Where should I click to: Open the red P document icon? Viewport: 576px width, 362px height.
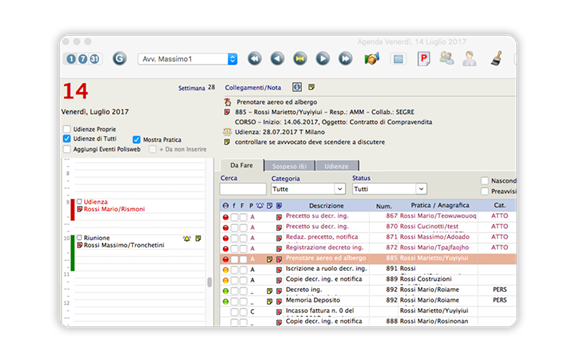click(424, 58)
